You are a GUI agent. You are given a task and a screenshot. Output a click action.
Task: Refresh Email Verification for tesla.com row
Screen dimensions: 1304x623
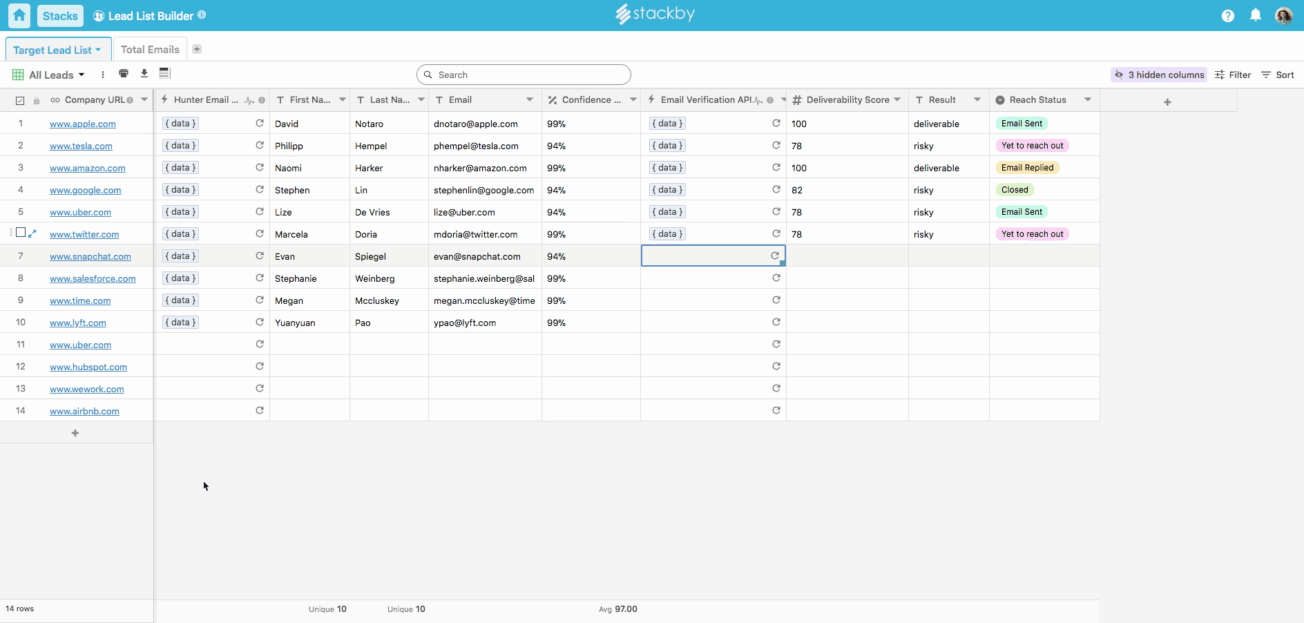tap(776, 145)
